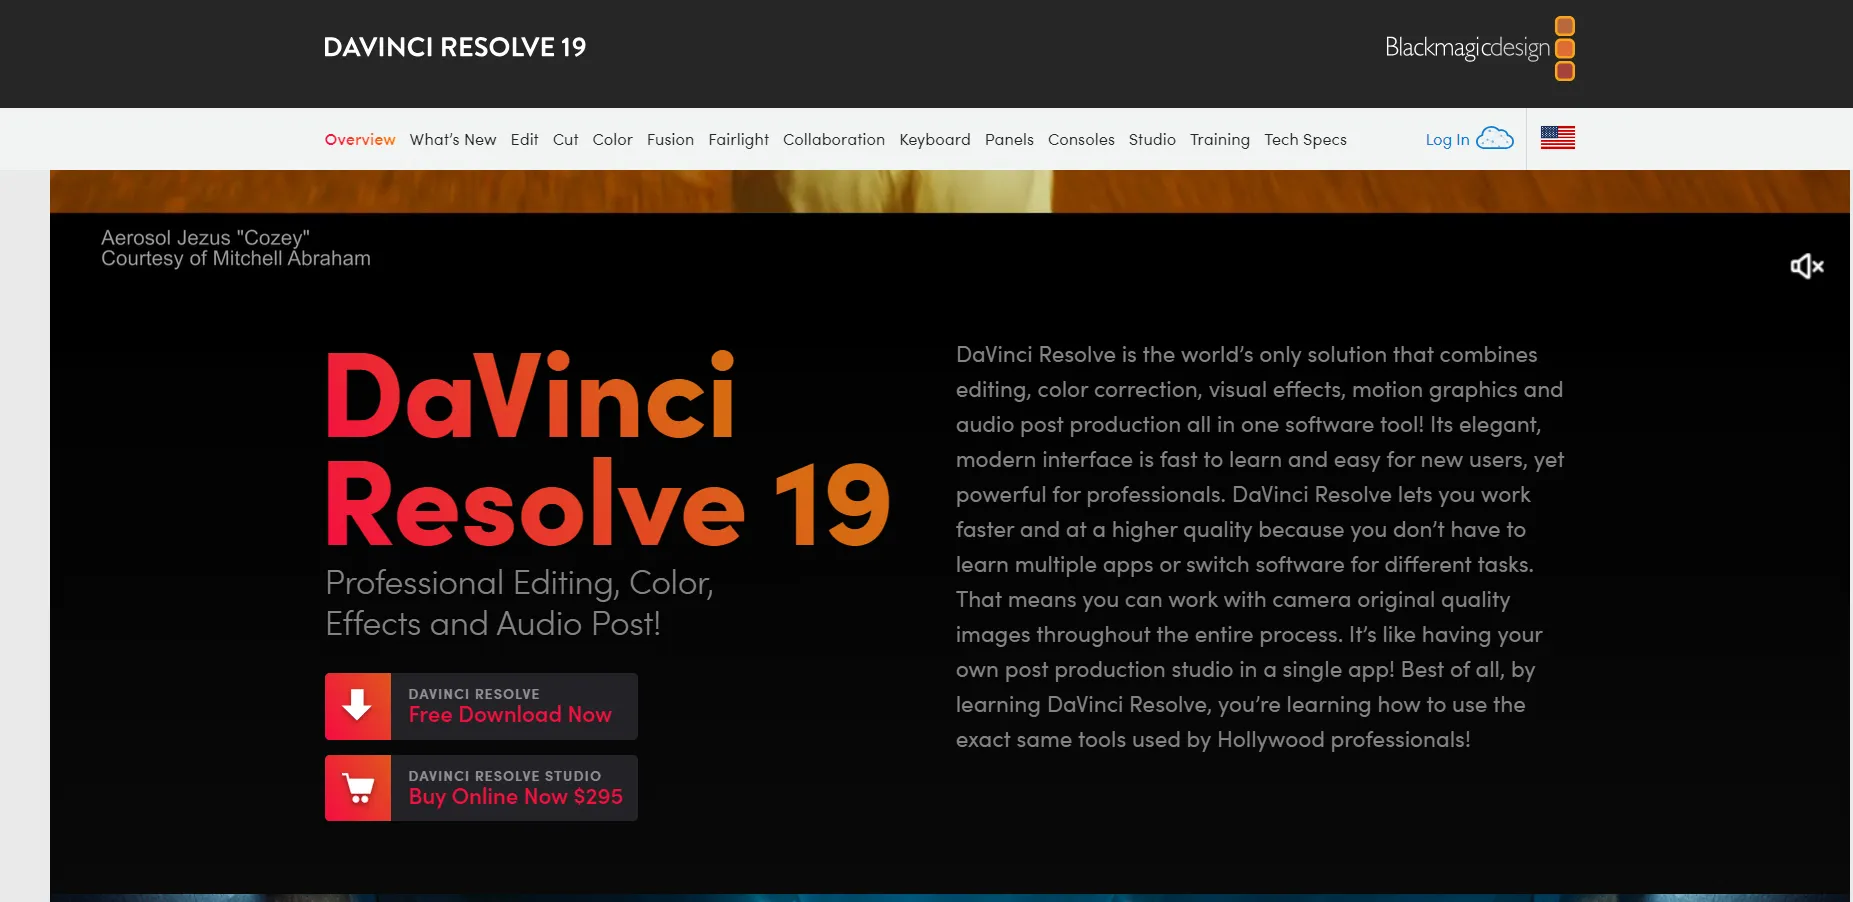Select the Edit page tab
Viewport: 1853px width, 902px height.
(x=524, y=140)
